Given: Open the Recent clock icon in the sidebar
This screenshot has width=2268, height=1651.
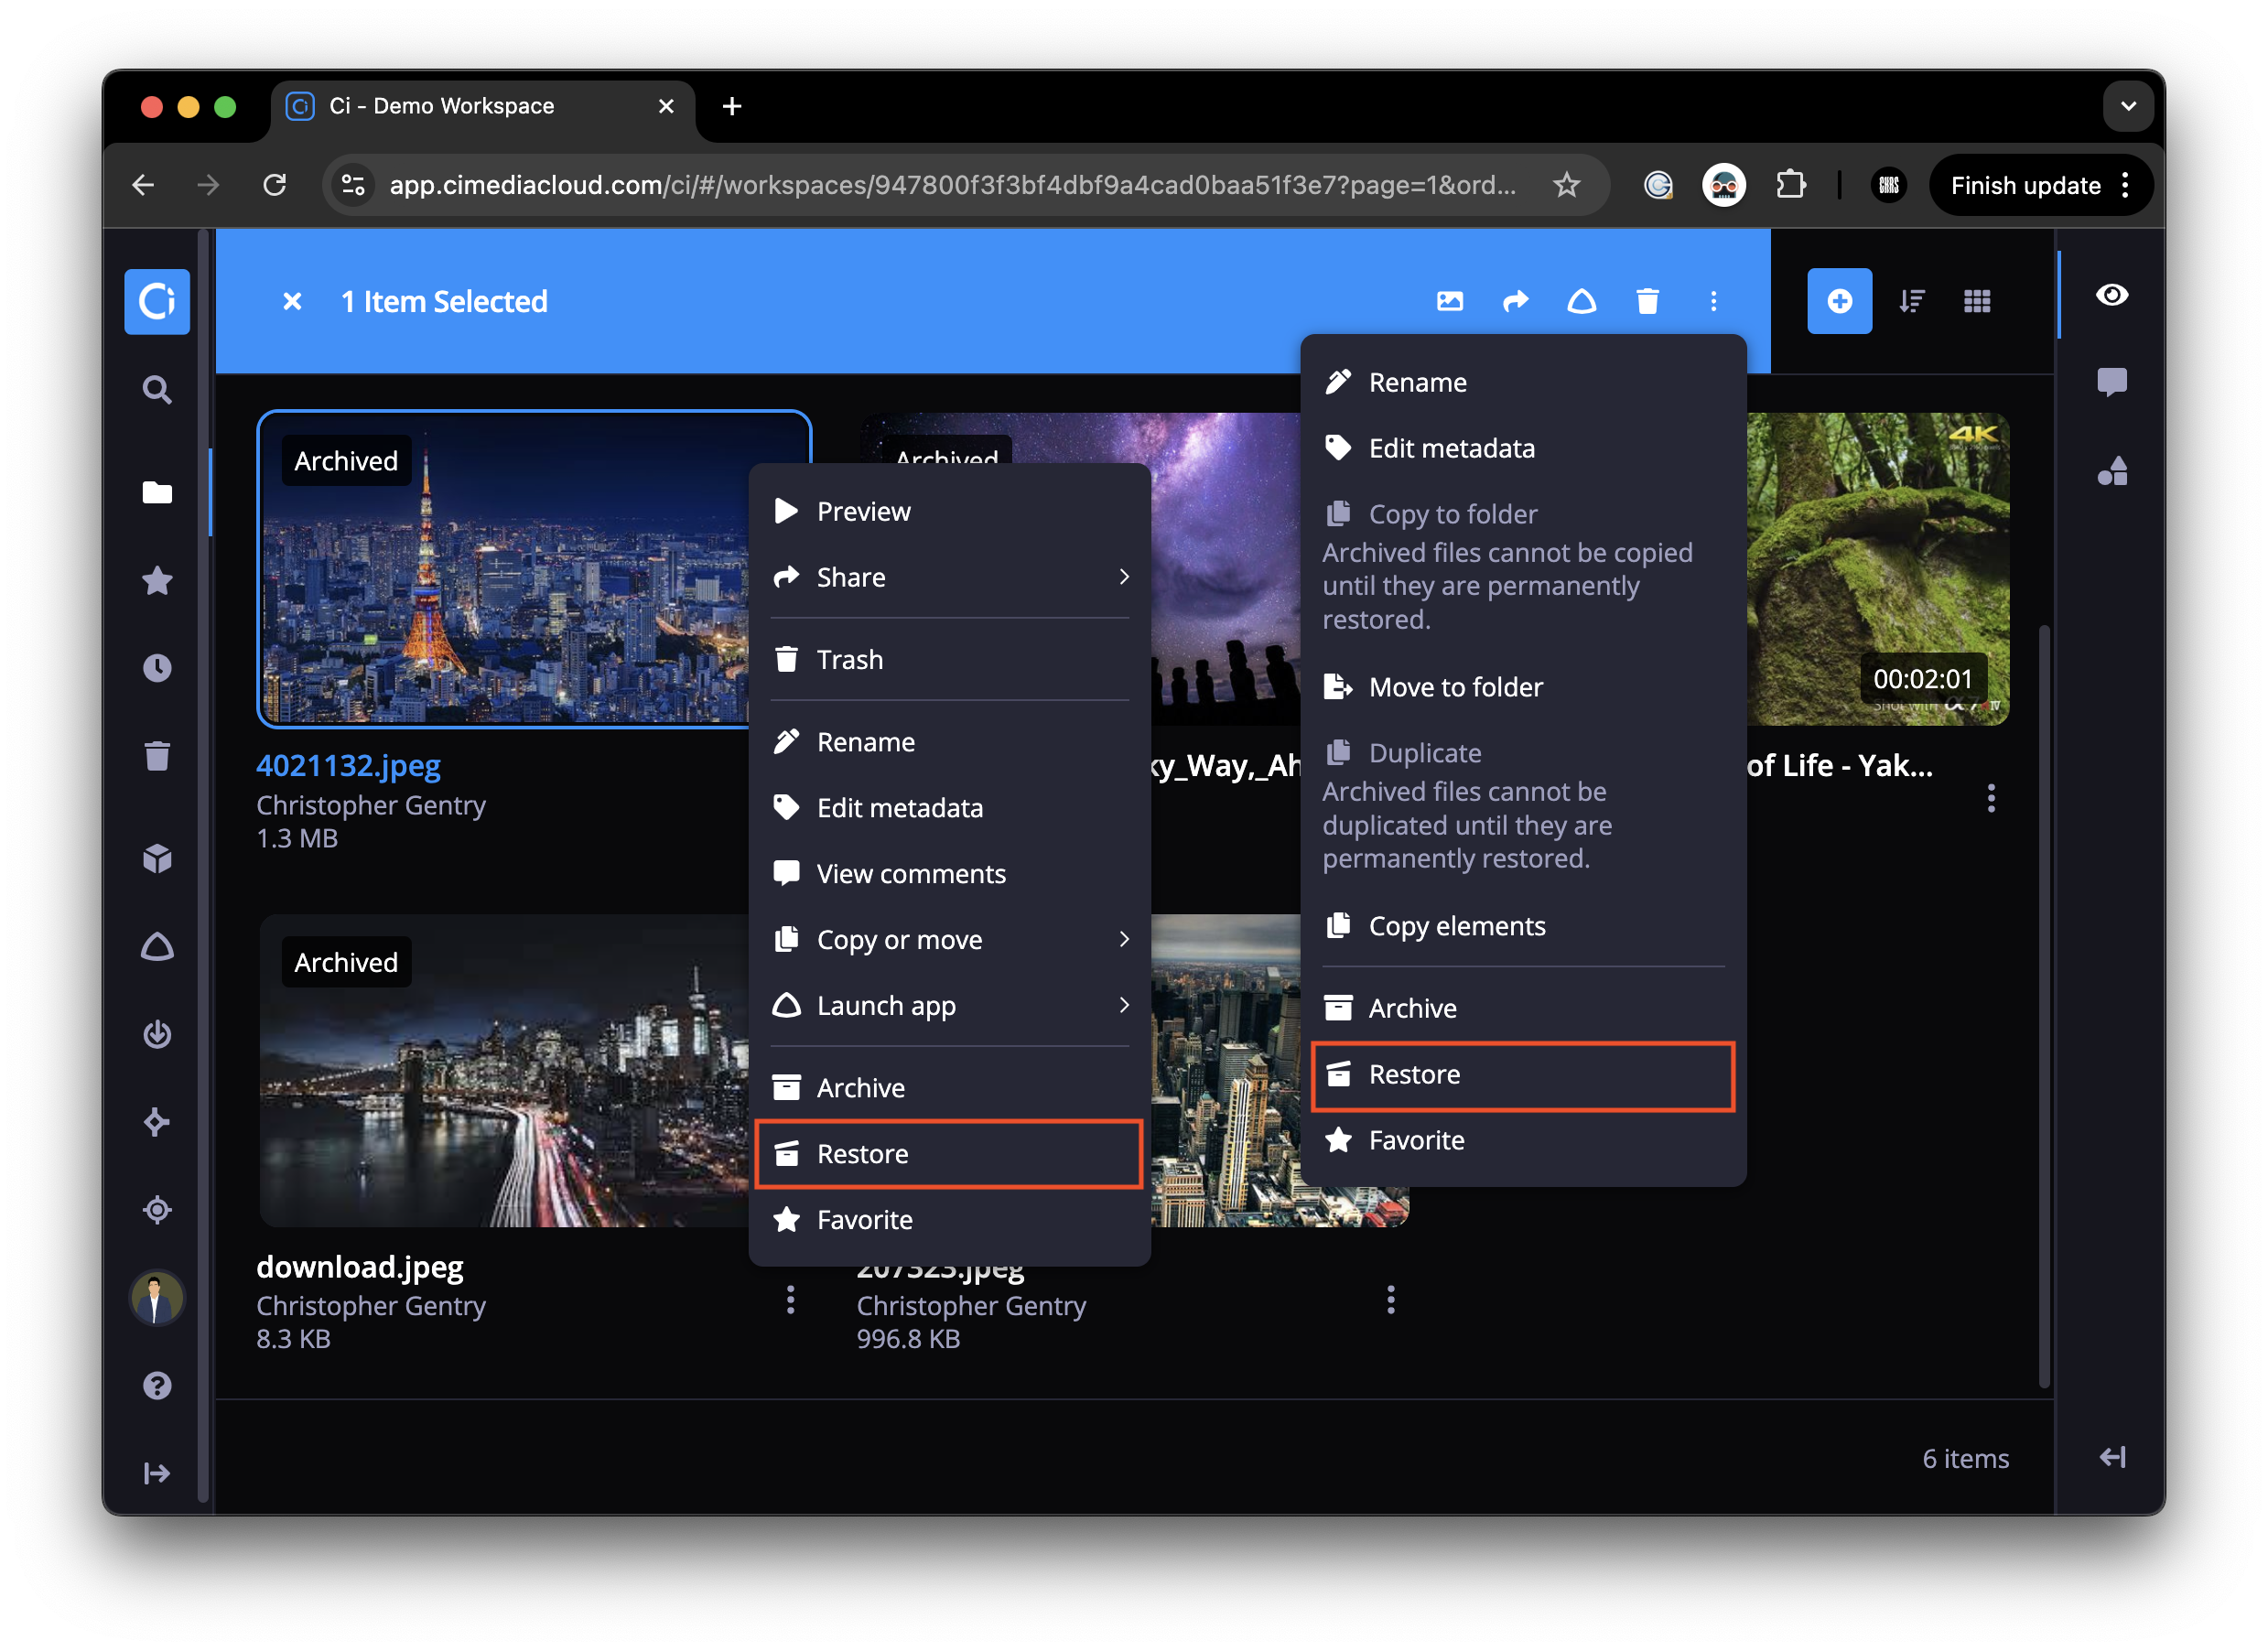Looking at the screenshot, I should click(x=157, y=668).
